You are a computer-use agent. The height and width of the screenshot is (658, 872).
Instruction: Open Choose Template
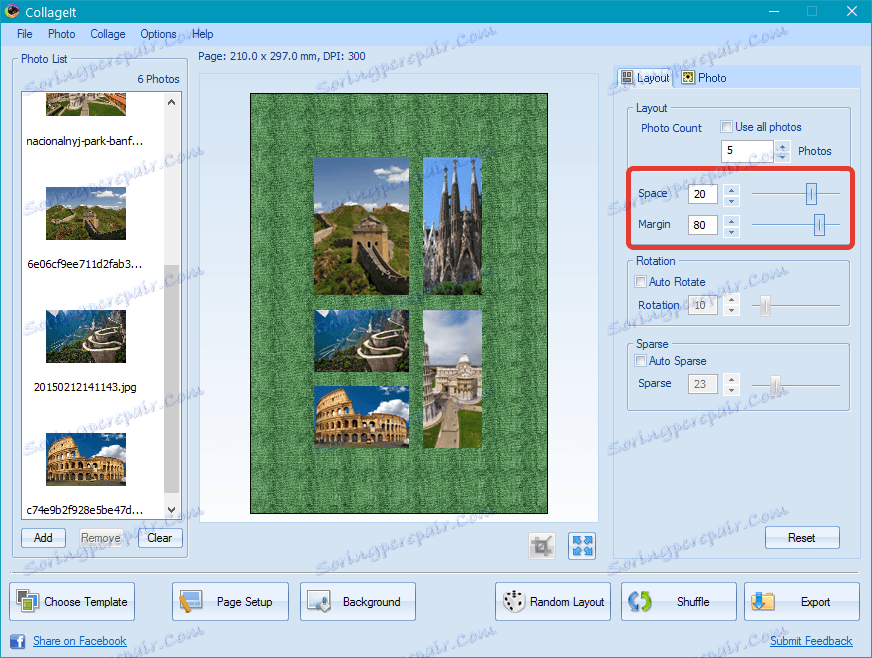coord(72,601)
